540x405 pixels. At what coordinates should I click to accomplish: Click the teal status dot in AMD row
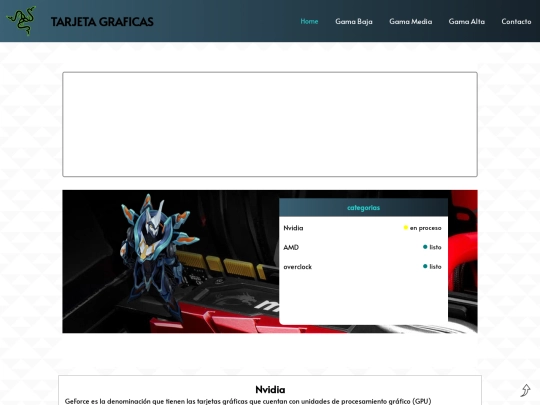click(x=425, y=247)
